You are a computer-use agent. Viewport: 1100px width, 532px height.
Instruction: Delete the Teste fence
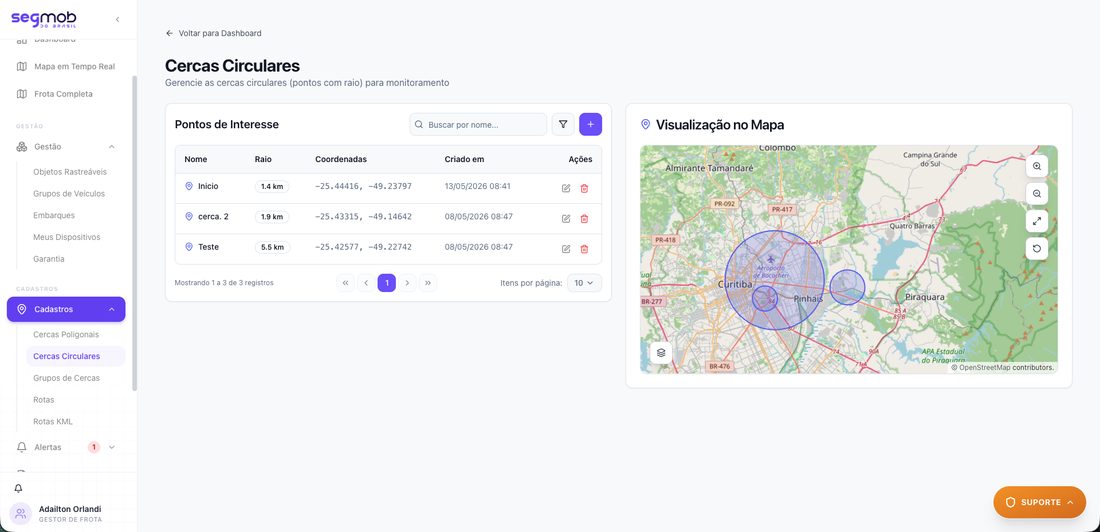pyautogui.click(x=584, y=248)
